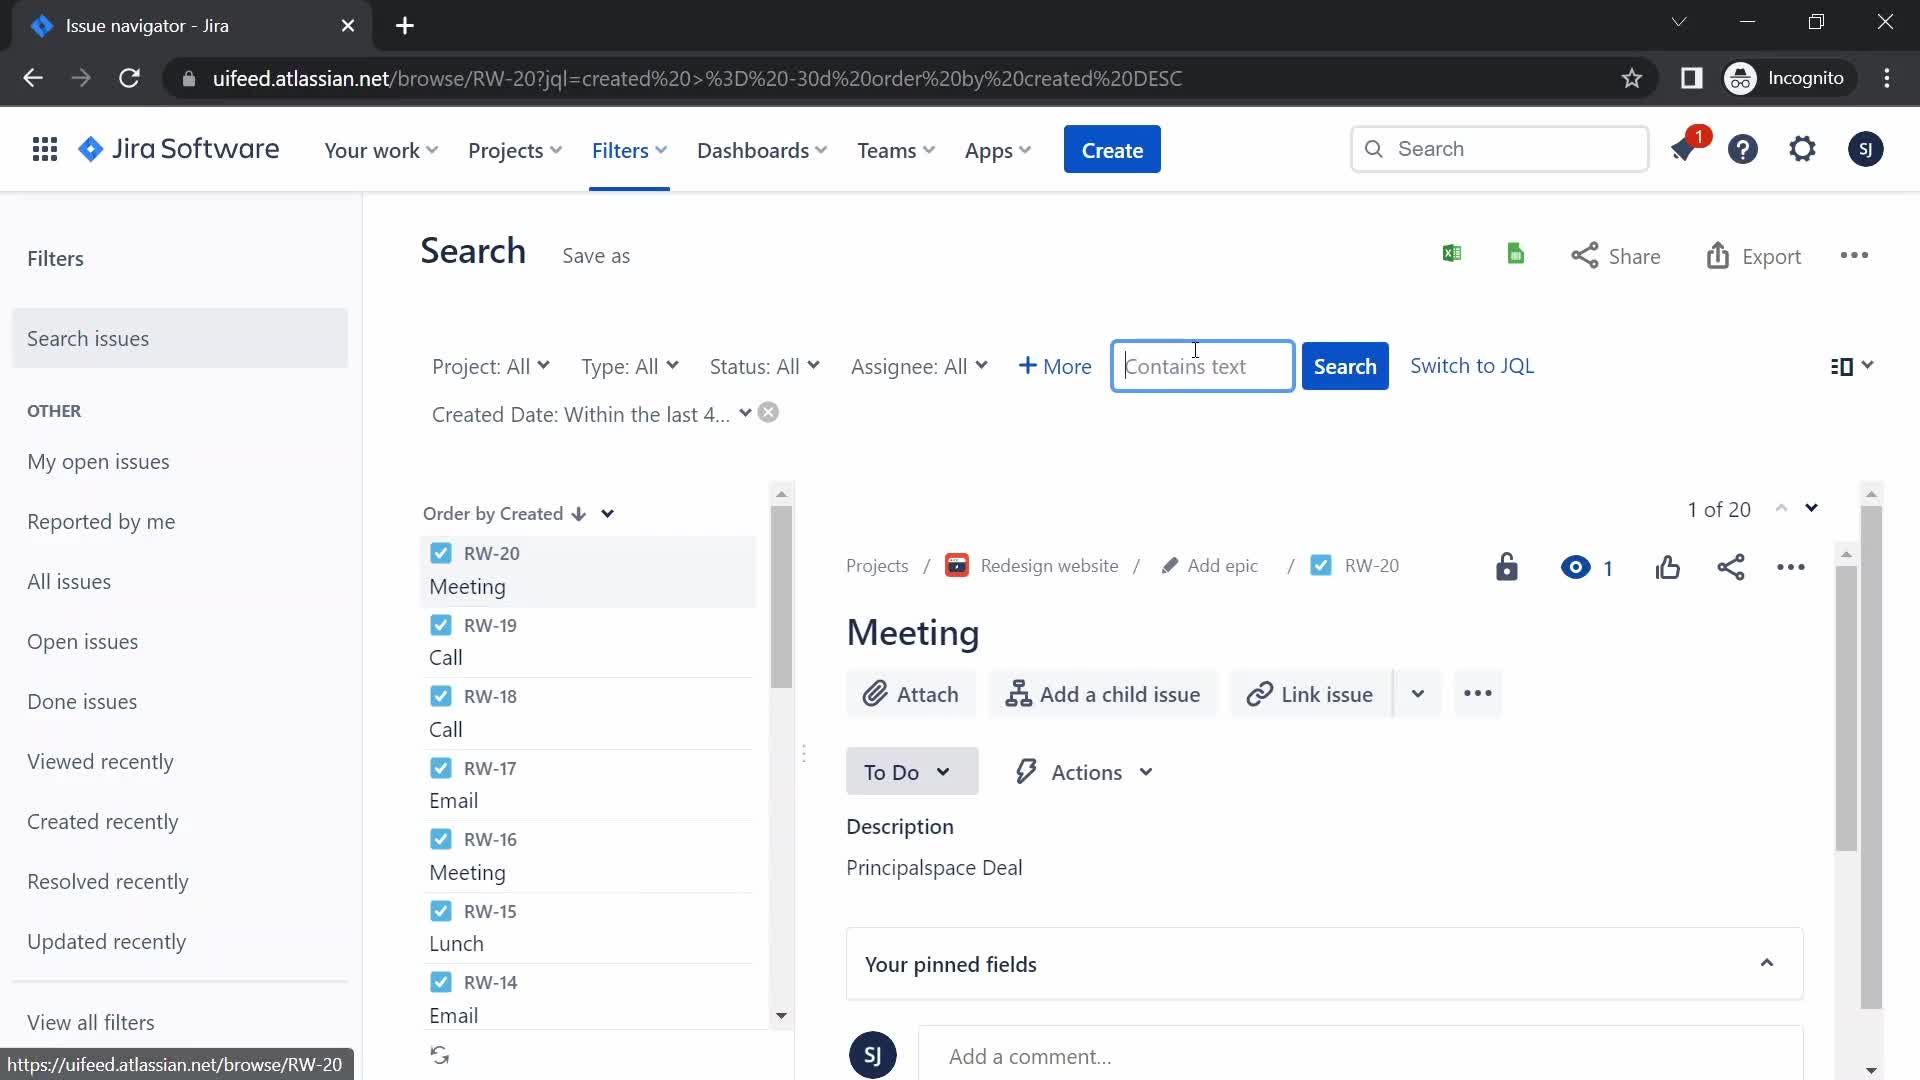Click the Link issue button
The width and height of the screenshot is (1920, 1080).
pos(1310,694)
